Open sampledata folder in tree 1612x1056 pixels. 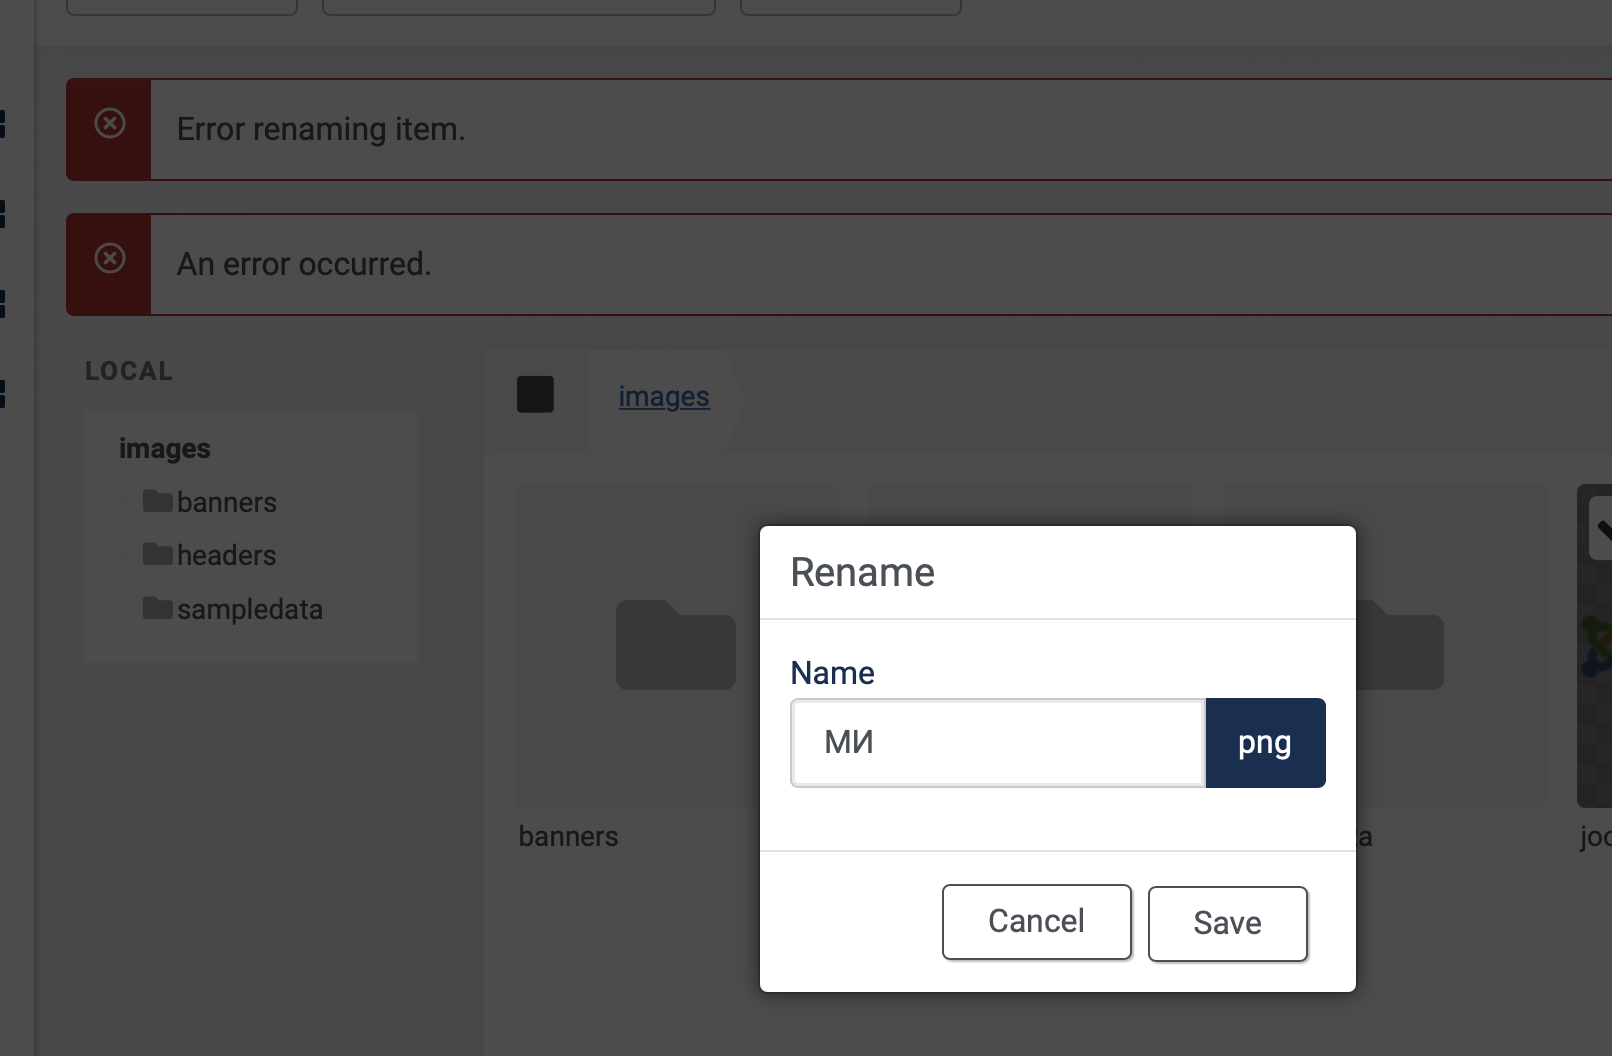(x=250, y=608)
